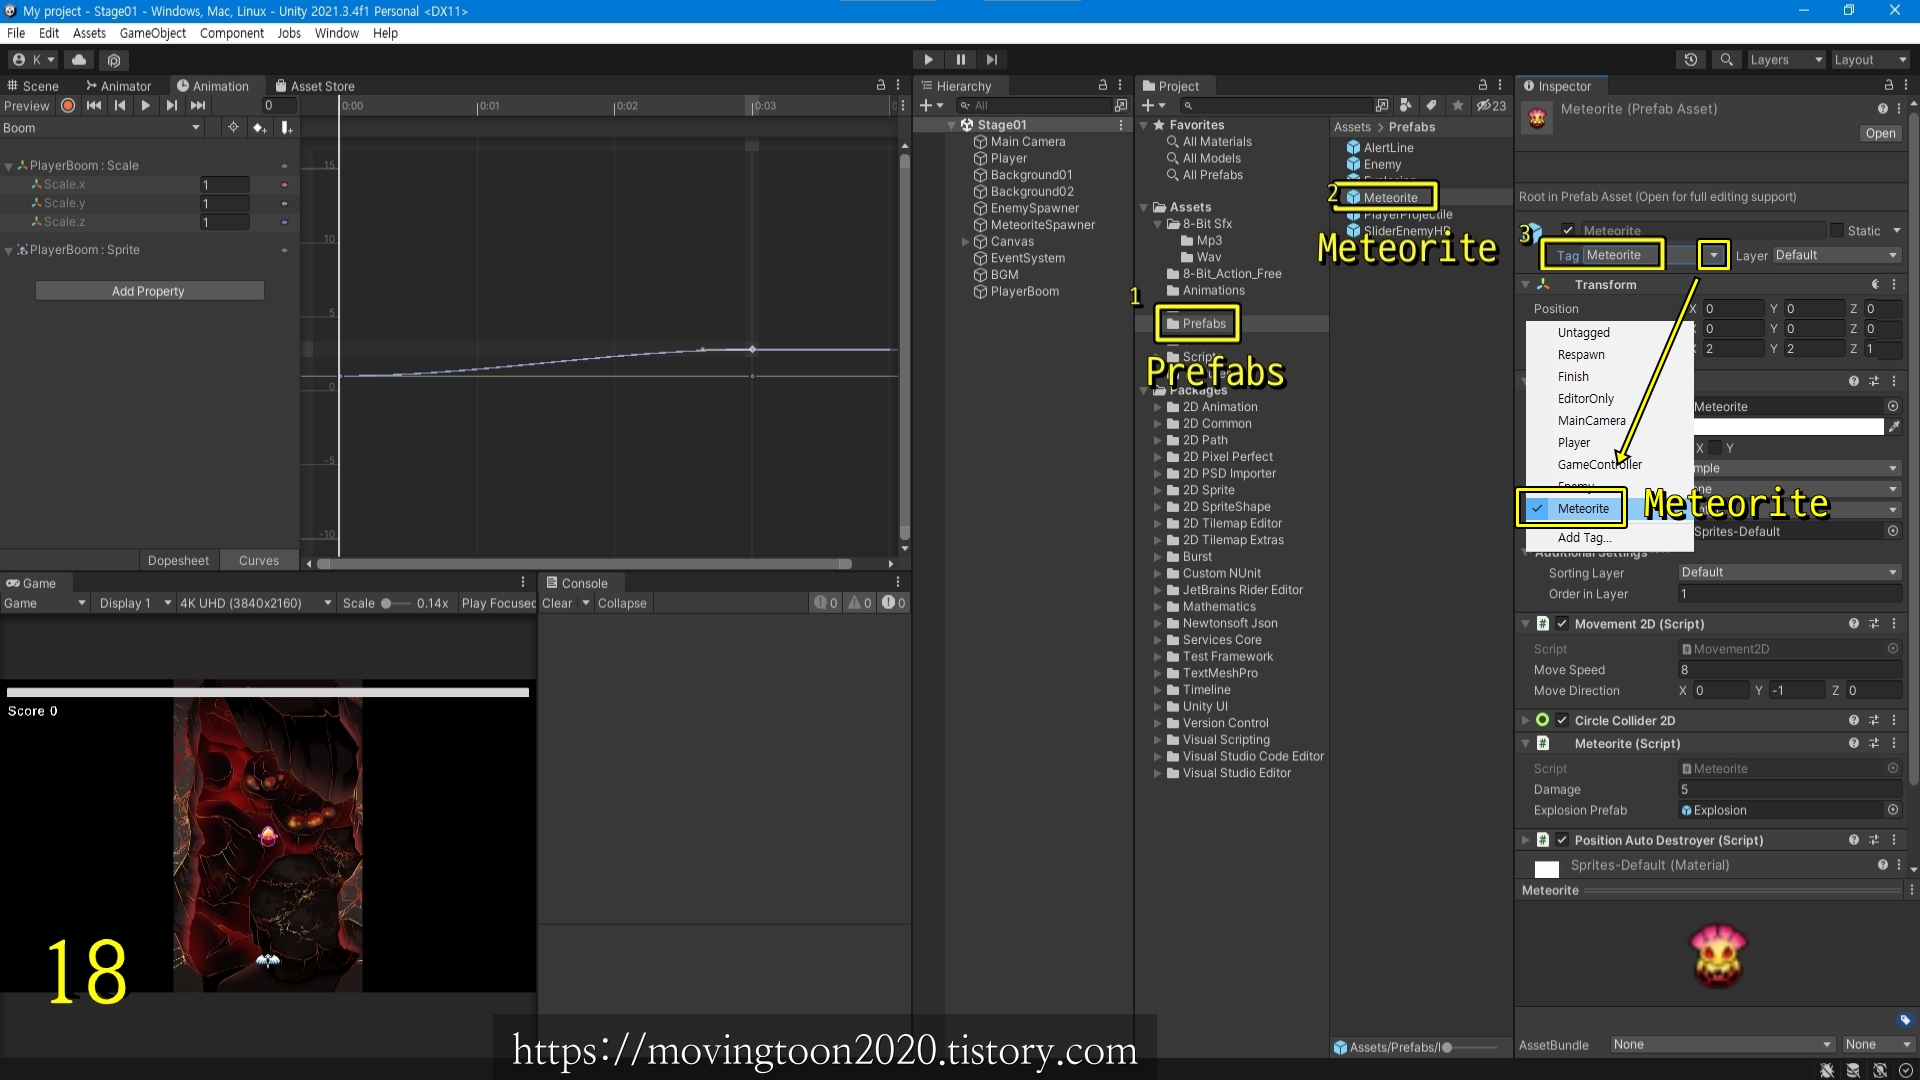Toggle Play Focused option in Game view
Image resolution: width=1920 pixels, height=1080 pixels.
click(497, 604)
